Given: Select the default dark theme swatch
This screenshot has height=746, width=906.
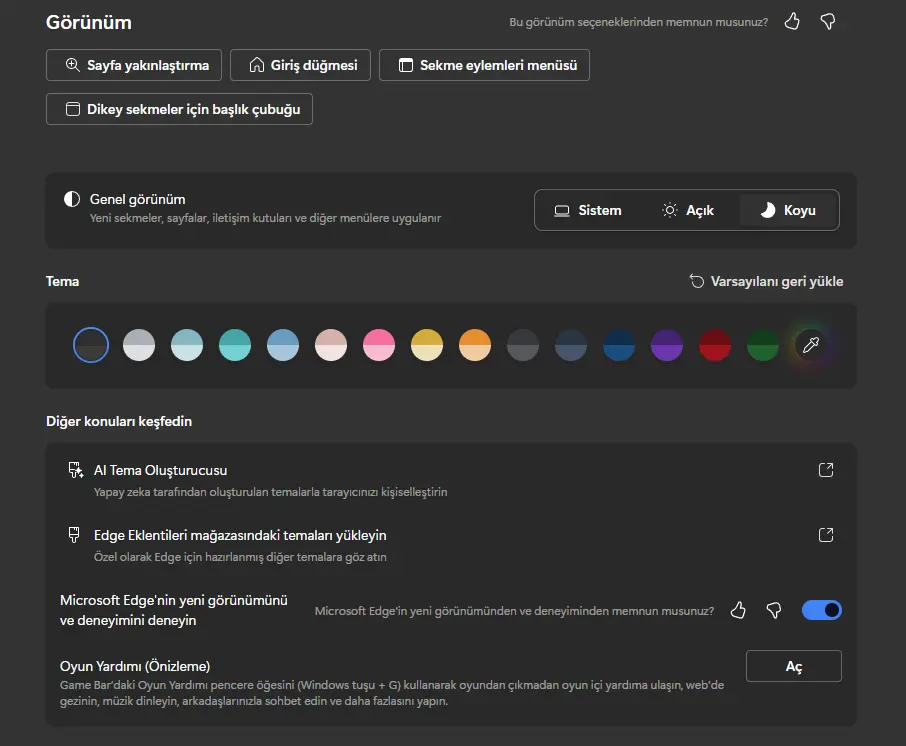Looking at the screenshot, I should point(91,345).
